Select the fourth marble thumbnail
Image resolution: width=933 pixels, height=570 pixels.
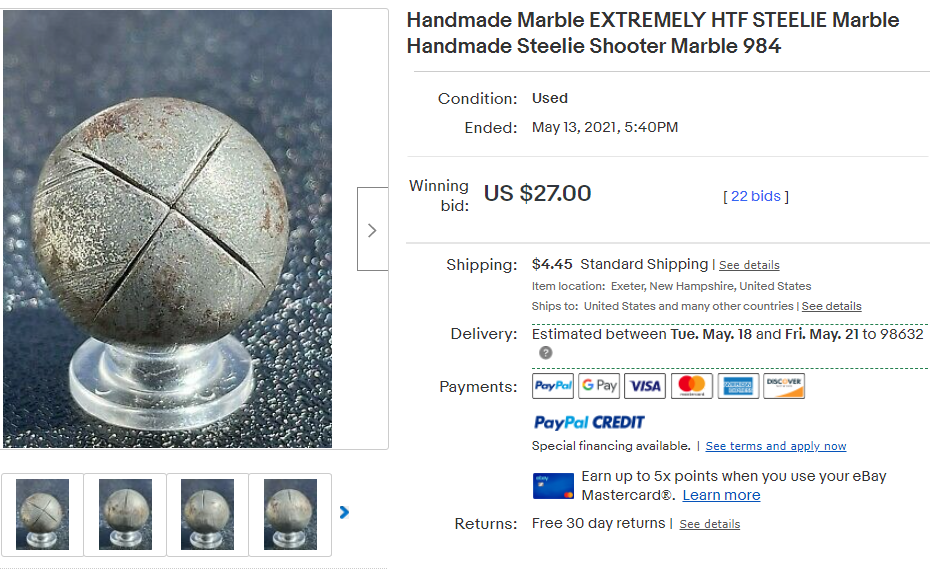tap(290, 515)
